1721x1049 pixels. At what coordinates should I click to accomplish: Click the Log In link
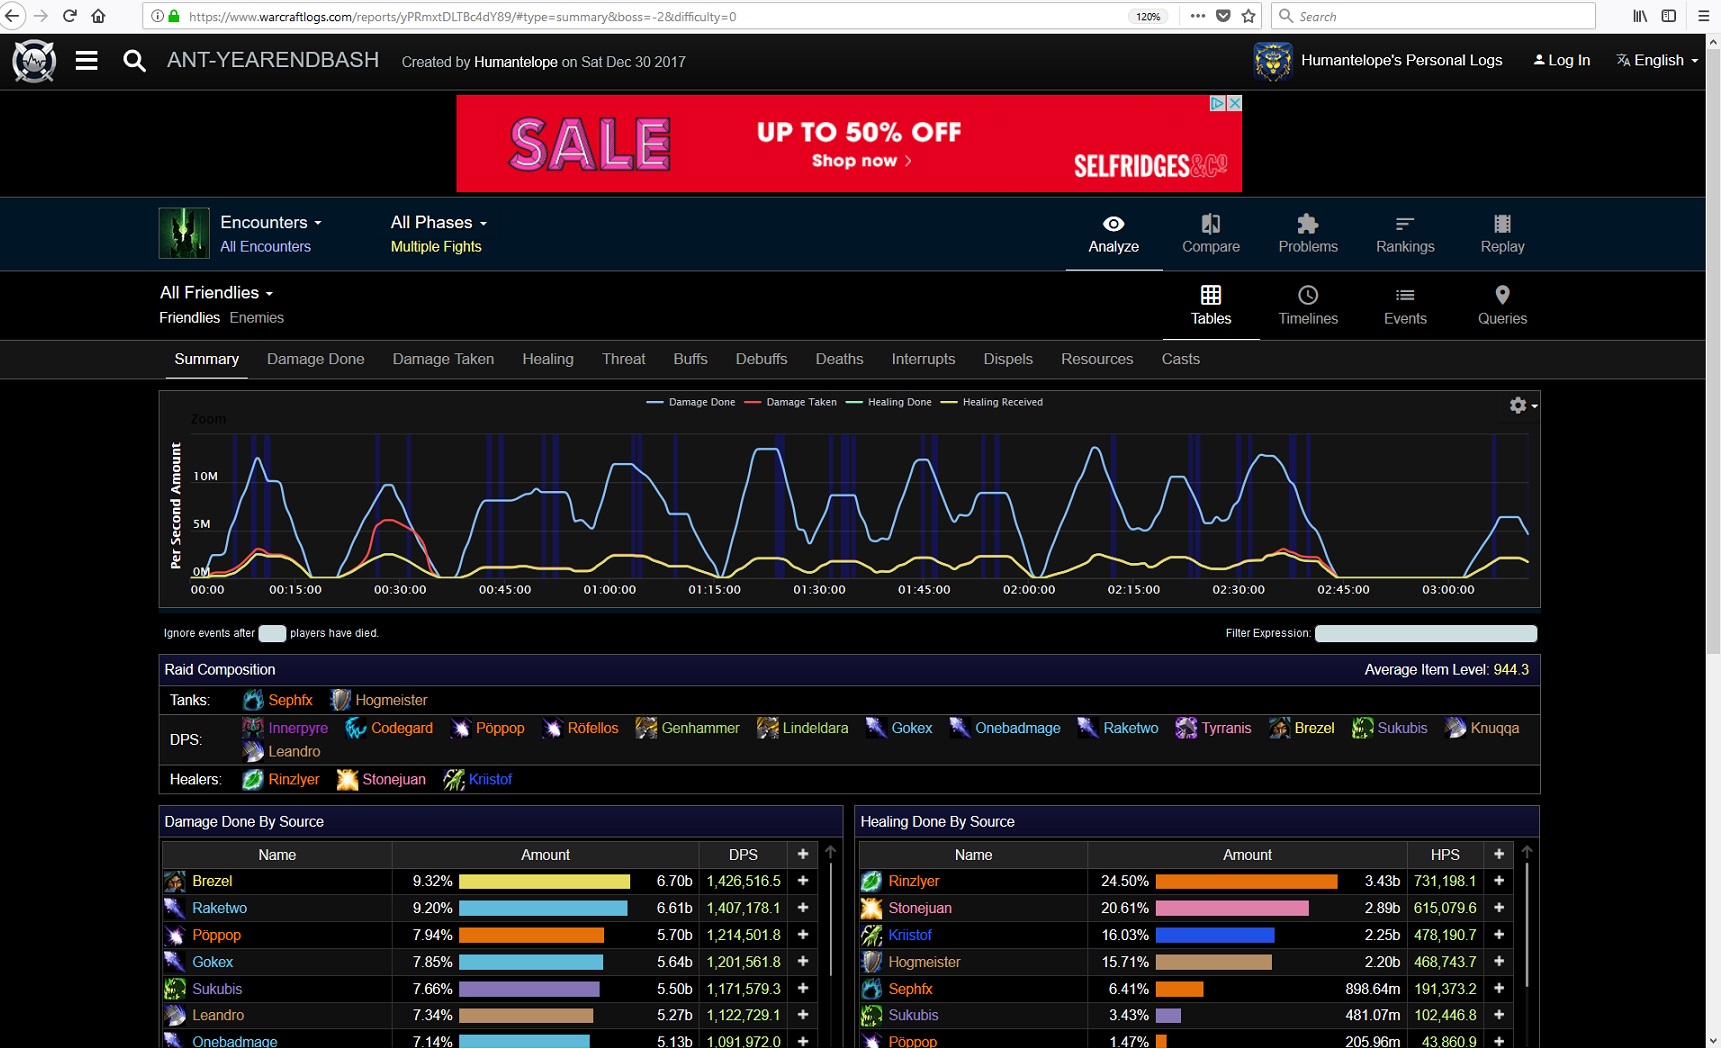1562,60
